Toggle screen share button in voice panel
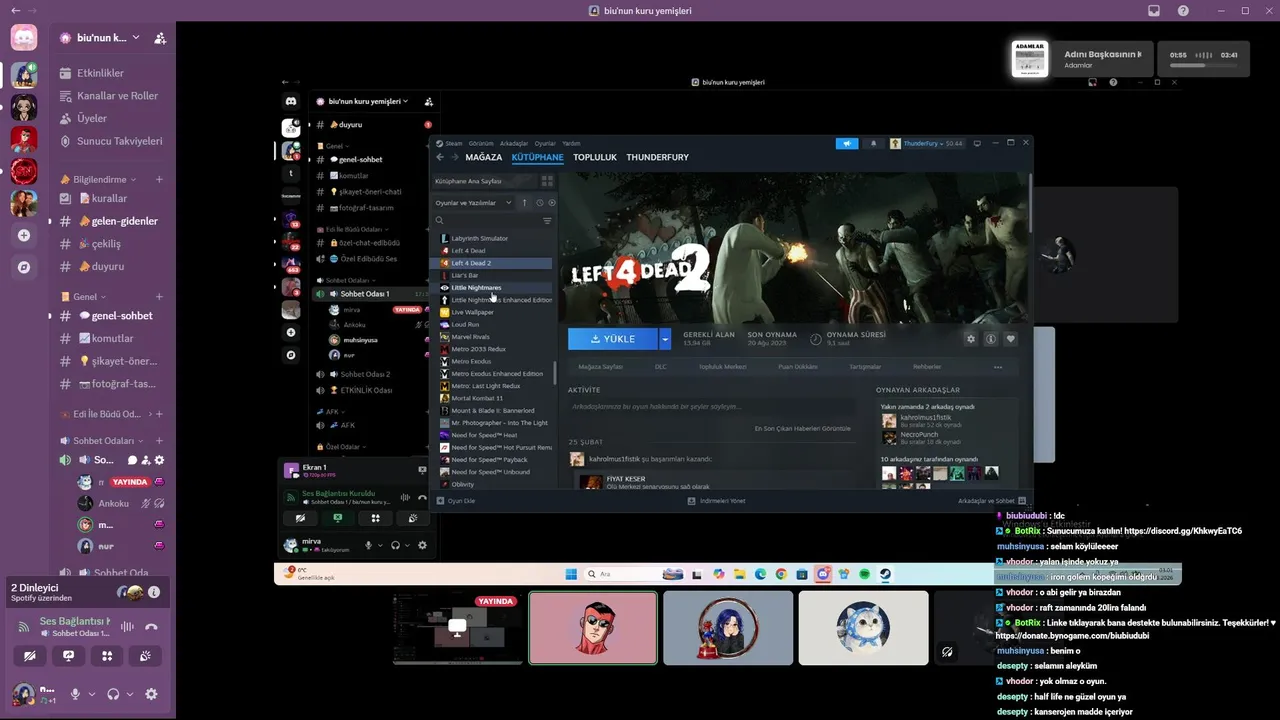The width and height of the screenshot is (1280, 720). click(x=68, y=656)
